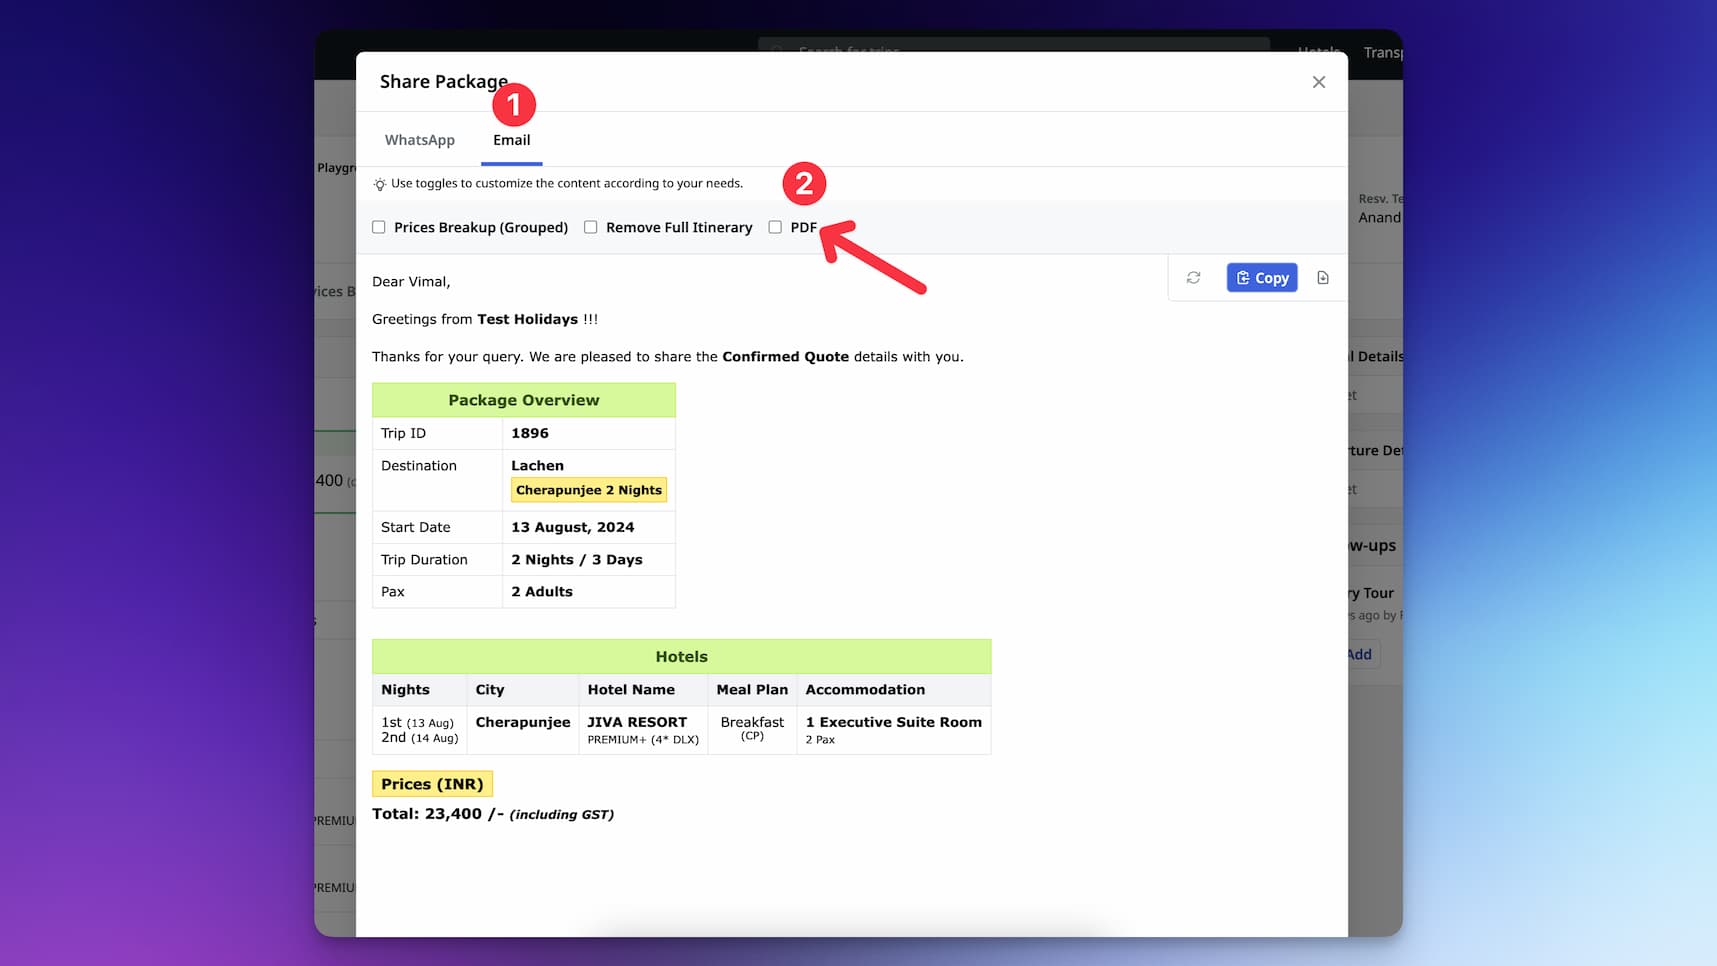Click the clipboard icon inside the Copy button
The image size is (1717, 966).
(1243, 277)
